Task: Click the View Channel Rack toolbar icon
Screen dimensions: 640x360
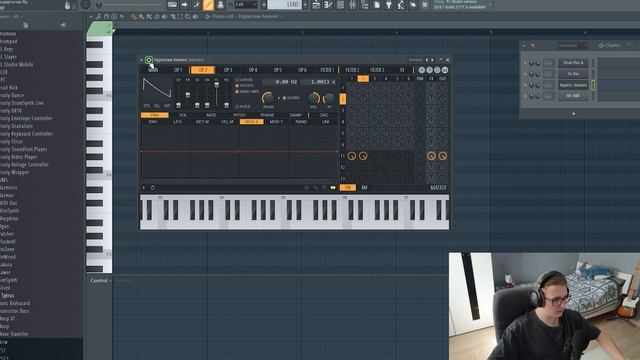Action: [340, 5]
